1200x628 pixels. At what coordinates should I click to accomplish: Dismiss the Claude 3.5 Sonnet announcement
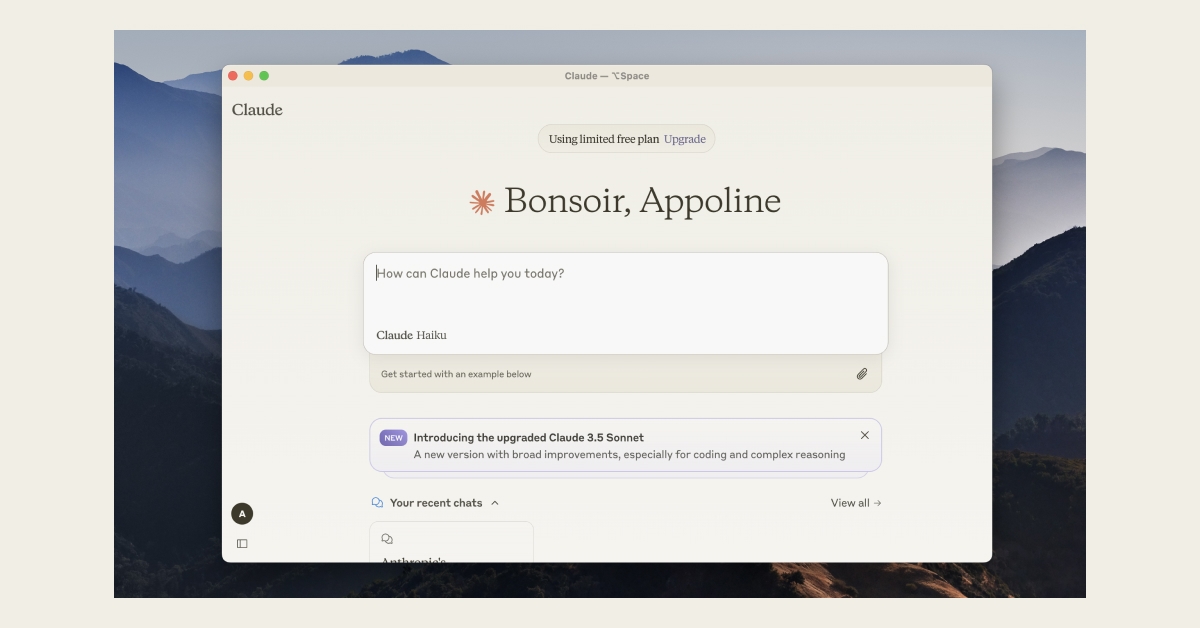tap(865, 435)
